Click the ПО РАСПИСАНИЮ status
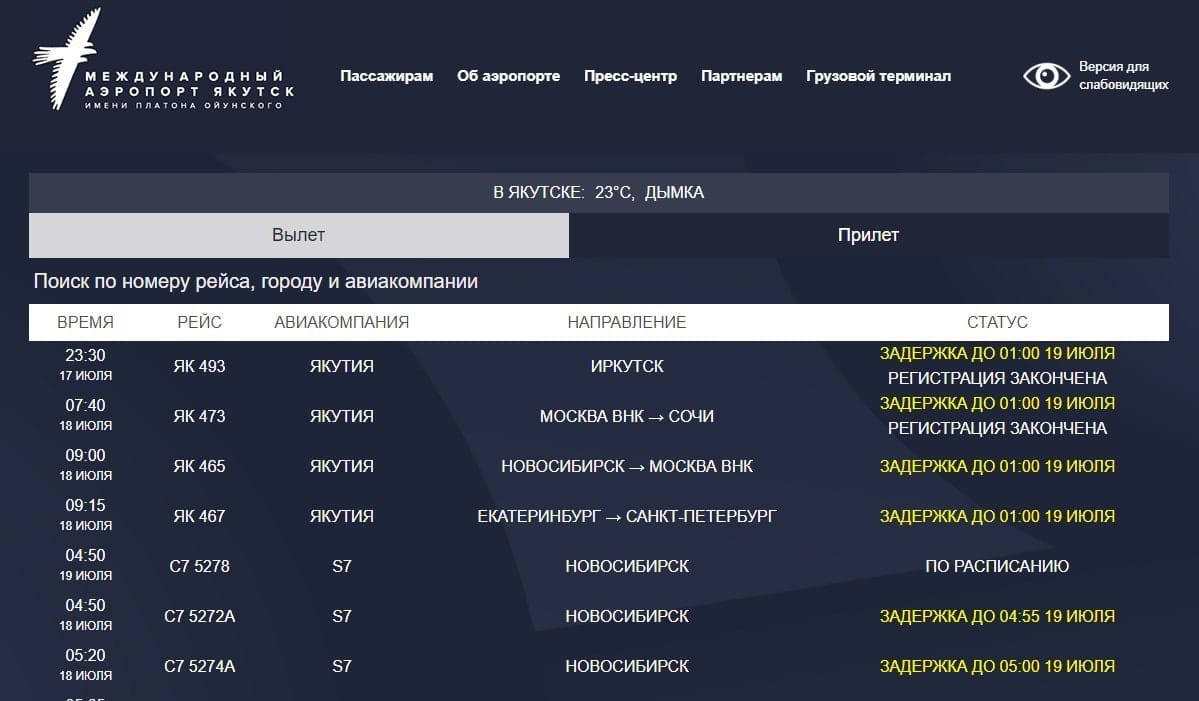 pyautogui.click(x=997, y=566)
